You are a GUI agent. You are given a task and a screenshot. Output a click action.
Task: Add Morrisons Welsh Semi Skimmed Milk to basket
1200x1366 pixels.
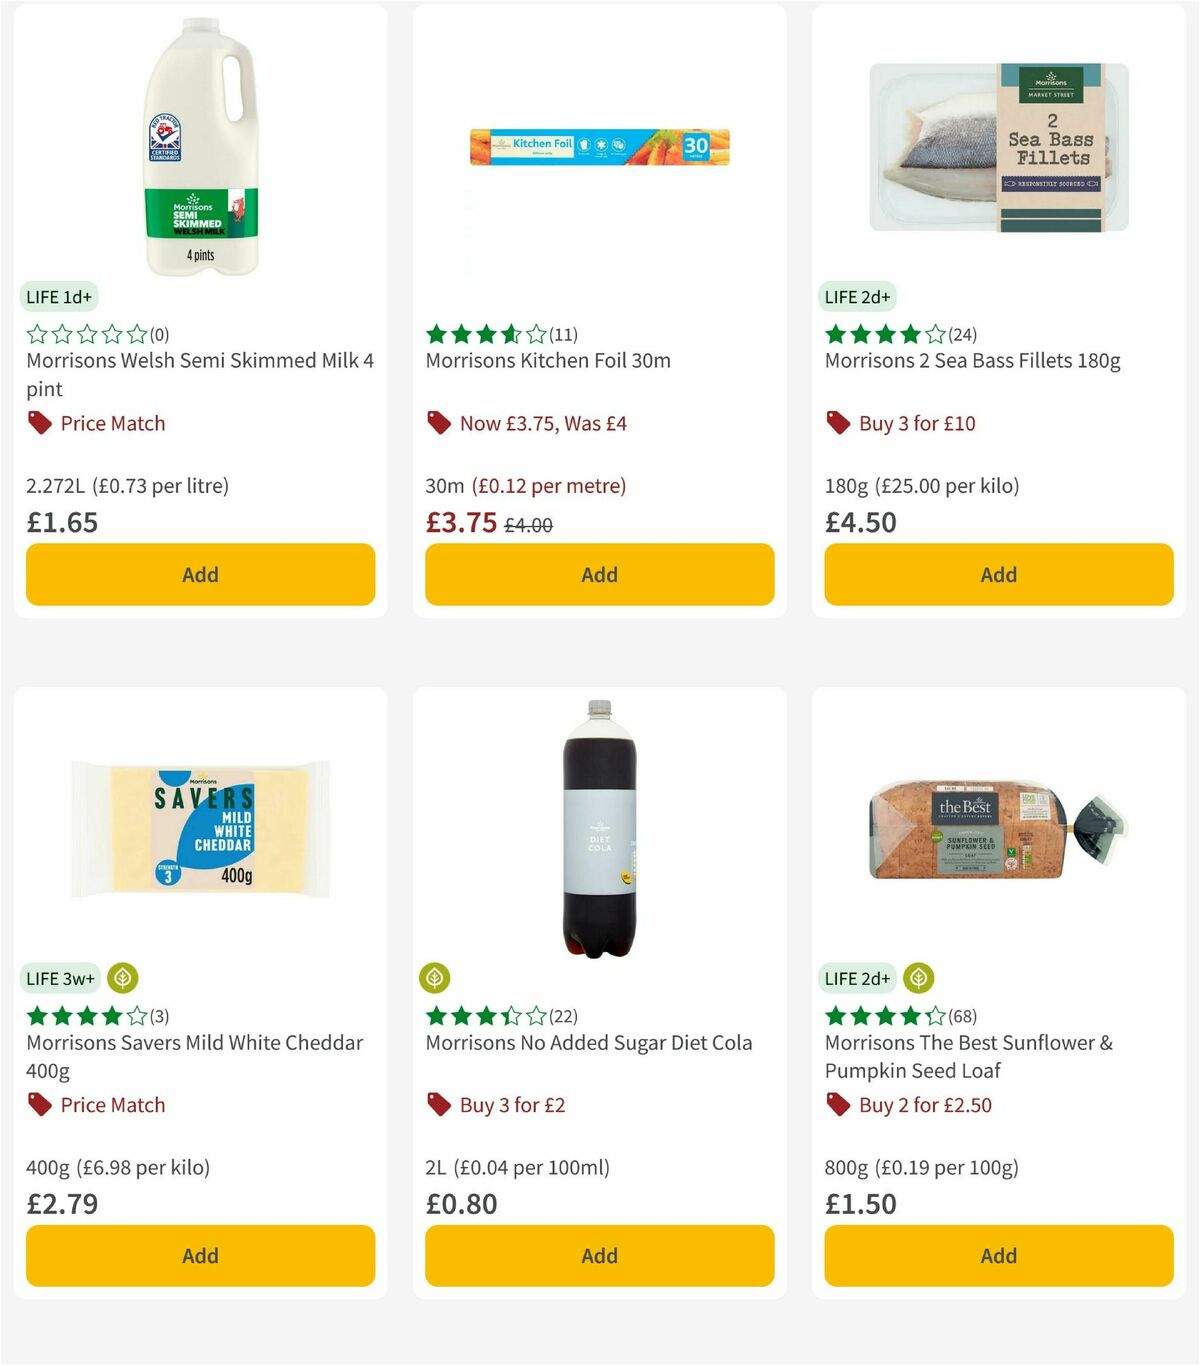coord(200,575)
